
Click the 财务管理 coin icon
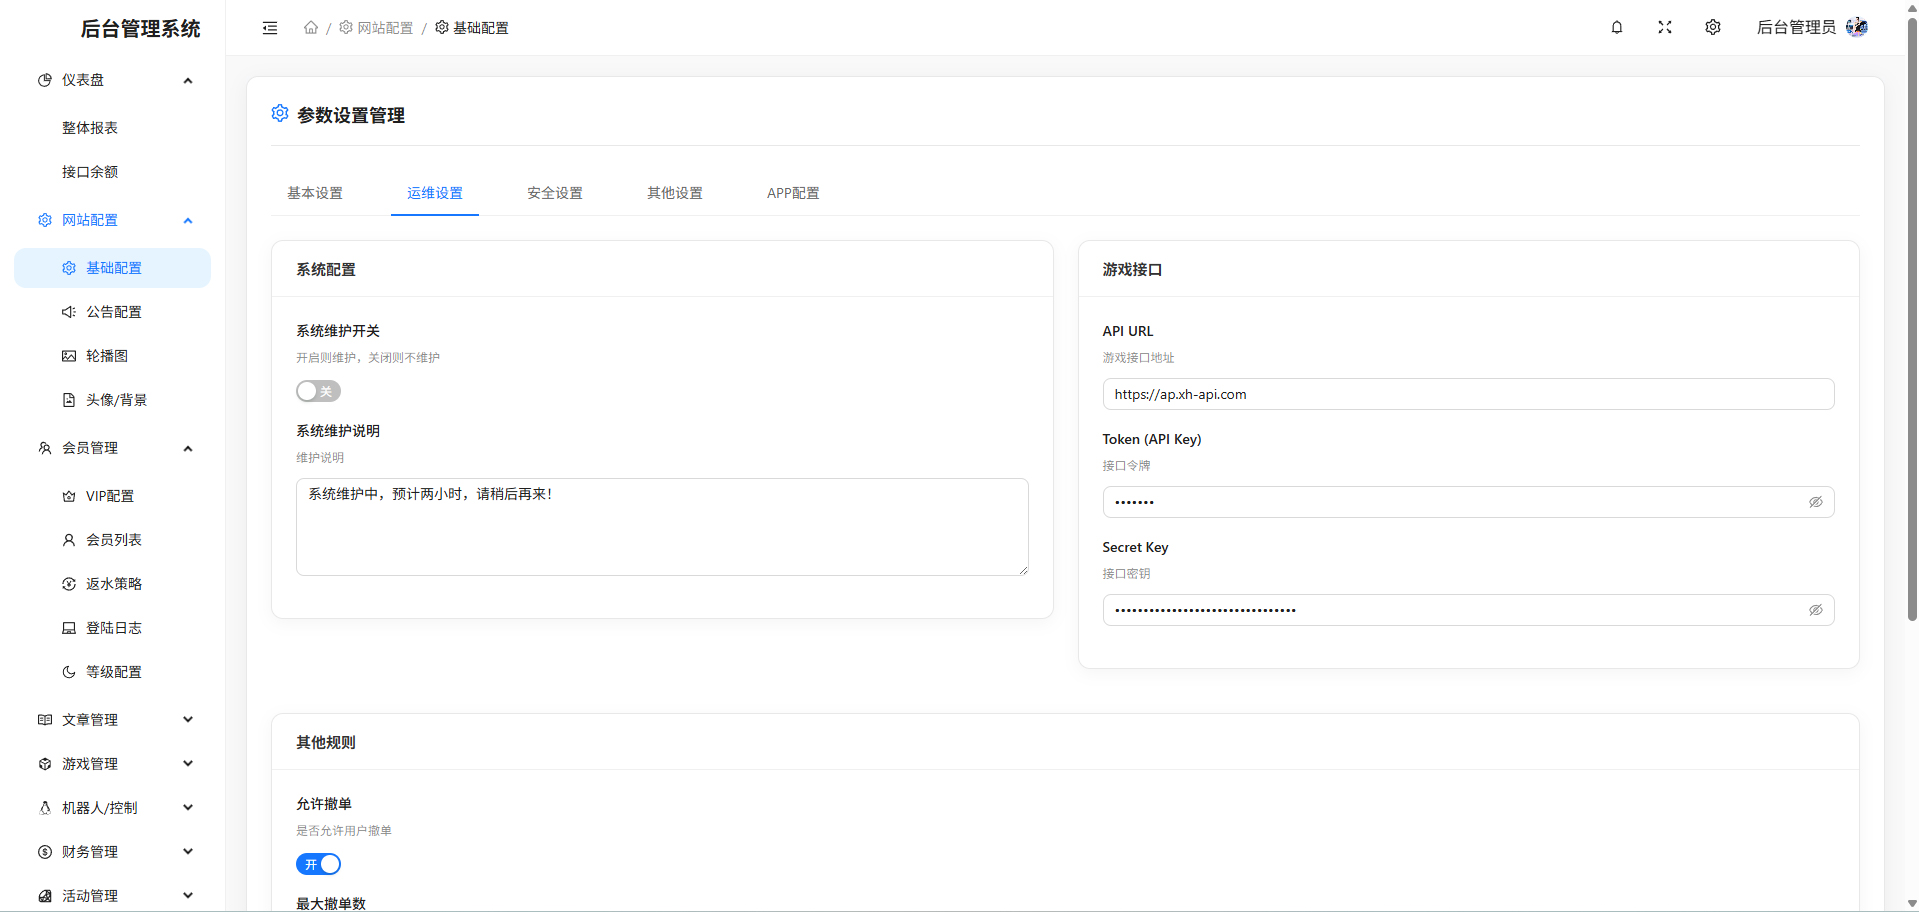click(45, 852)
